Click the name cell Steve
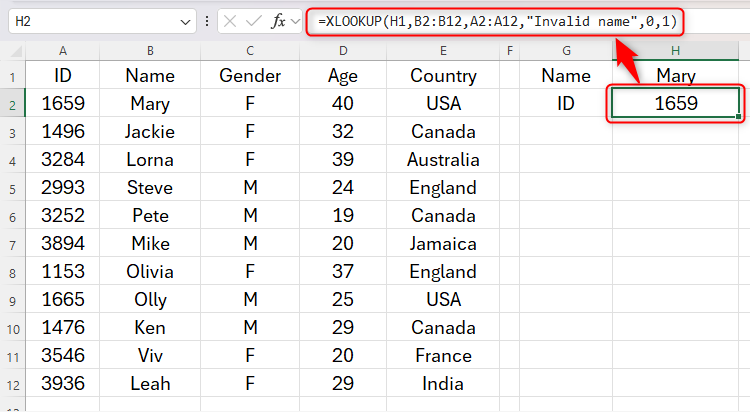The width and height of the screenshot is (750, 412). click(150, 187)
